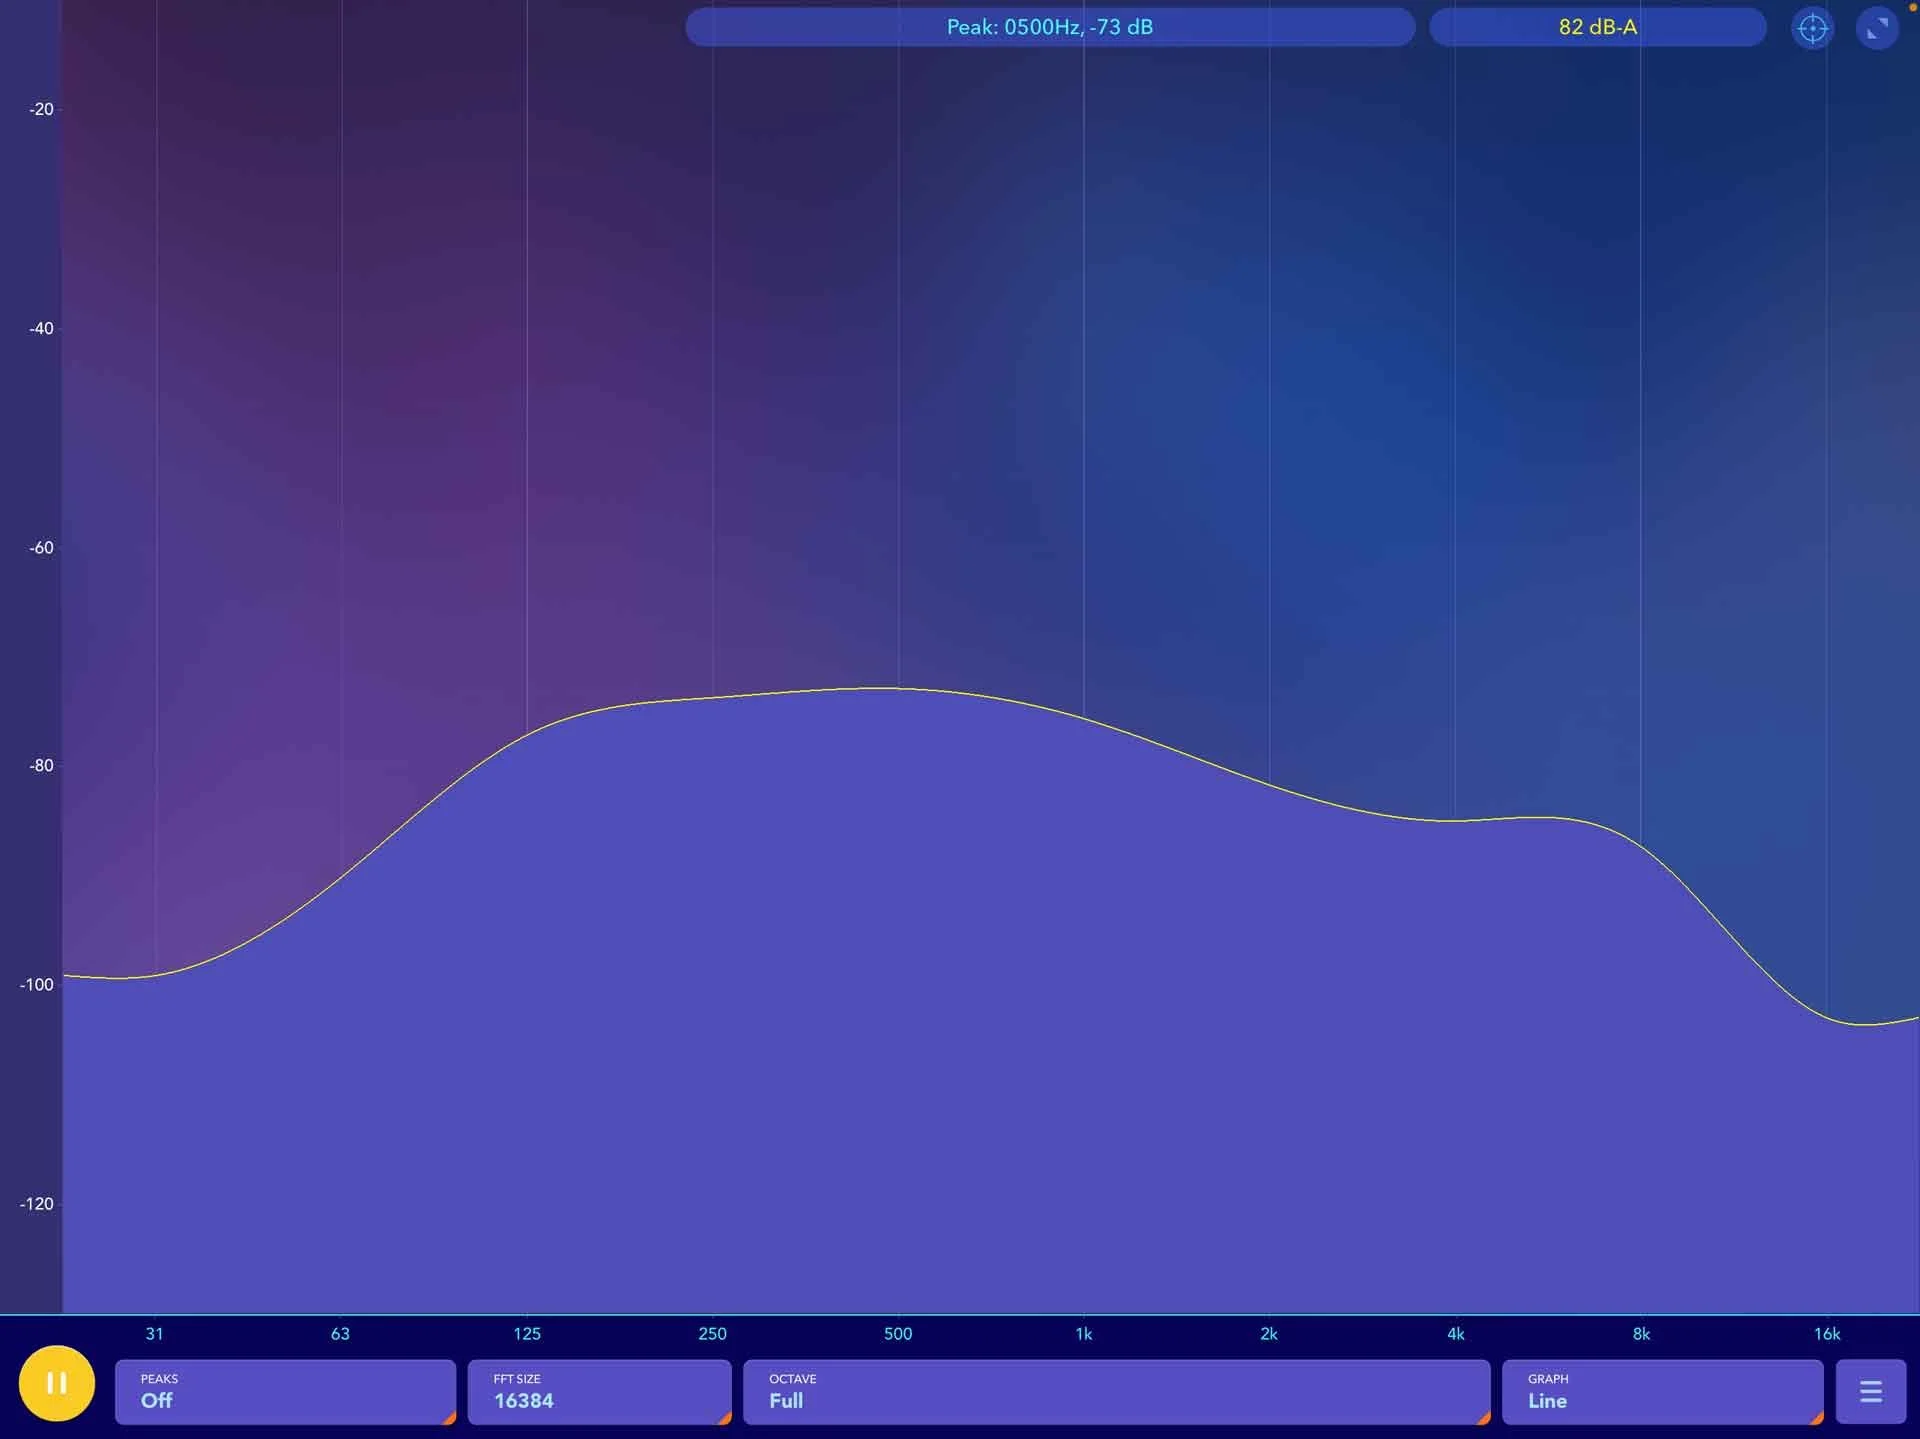Click the -20 dB axis label

[41, 109]
